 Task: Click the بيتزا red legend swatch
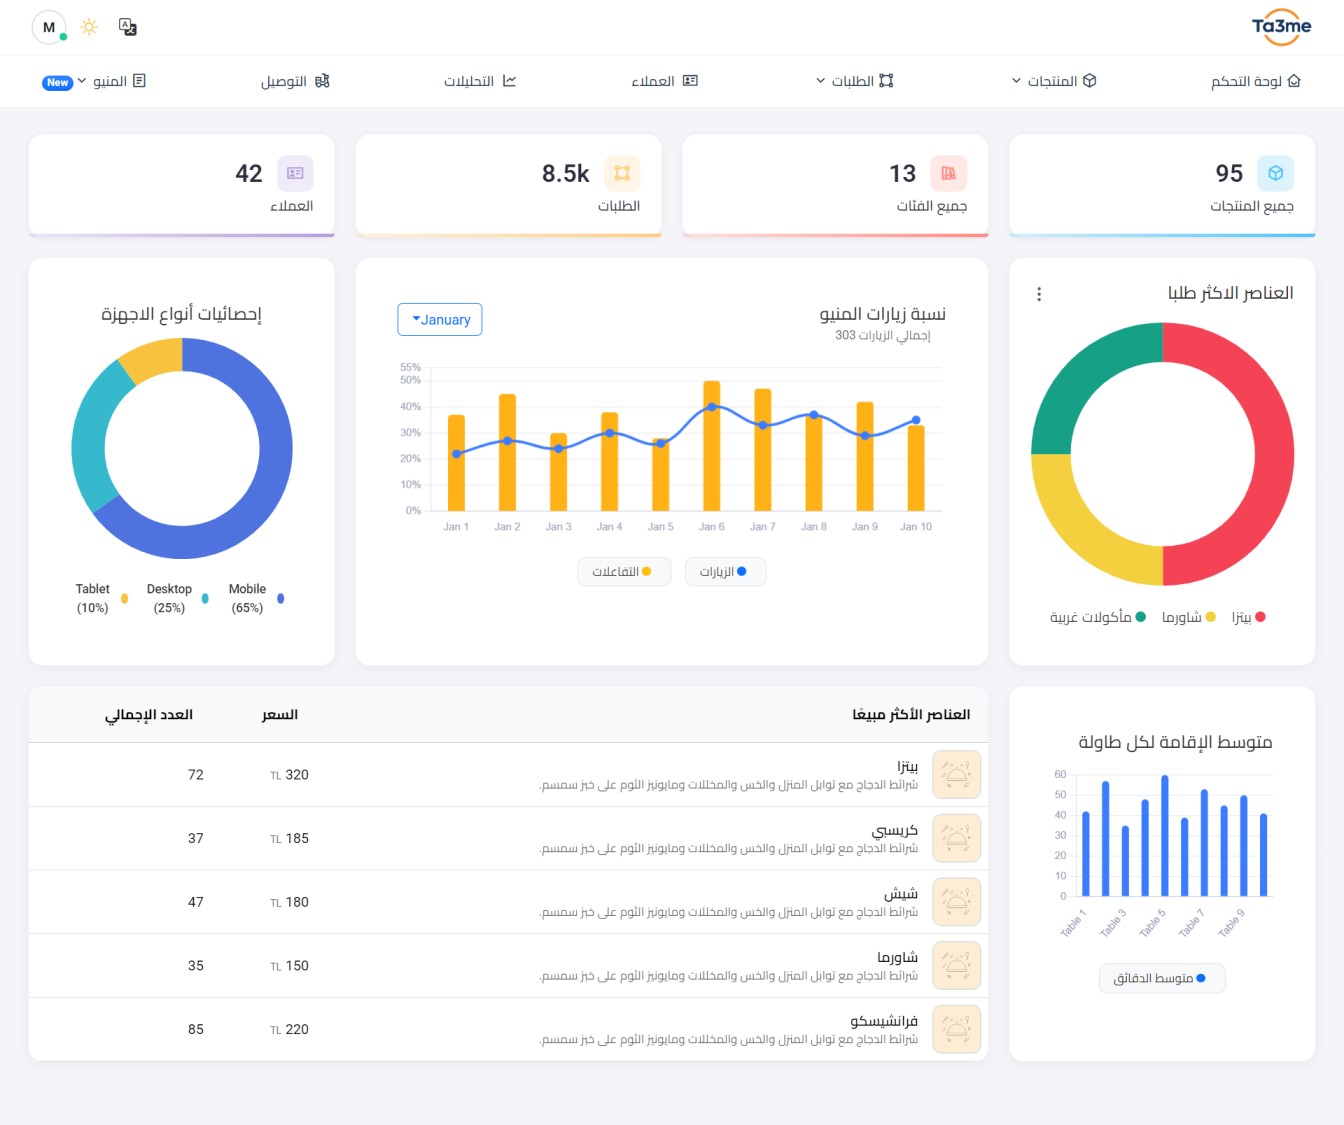(x=1260, y=617)
